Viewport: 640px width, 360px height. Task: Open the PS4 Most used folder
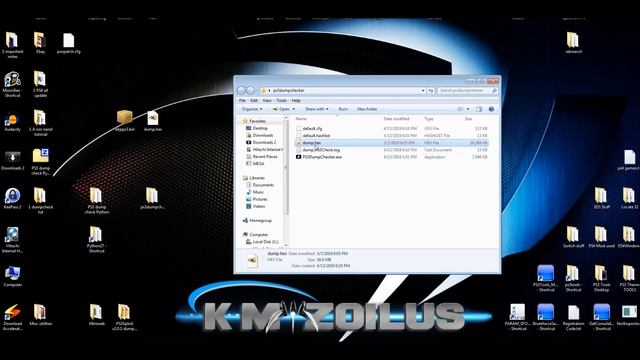click(601, 238)
